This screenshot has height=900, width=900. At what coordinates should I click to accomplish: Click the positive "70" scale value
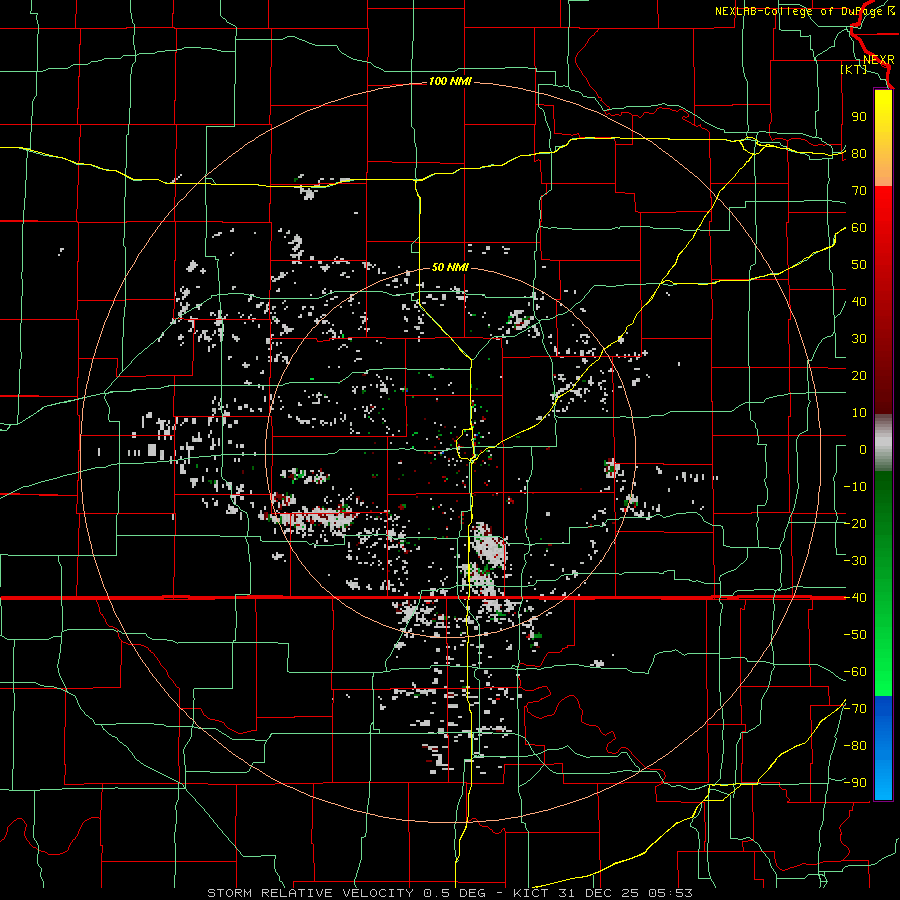859,191
